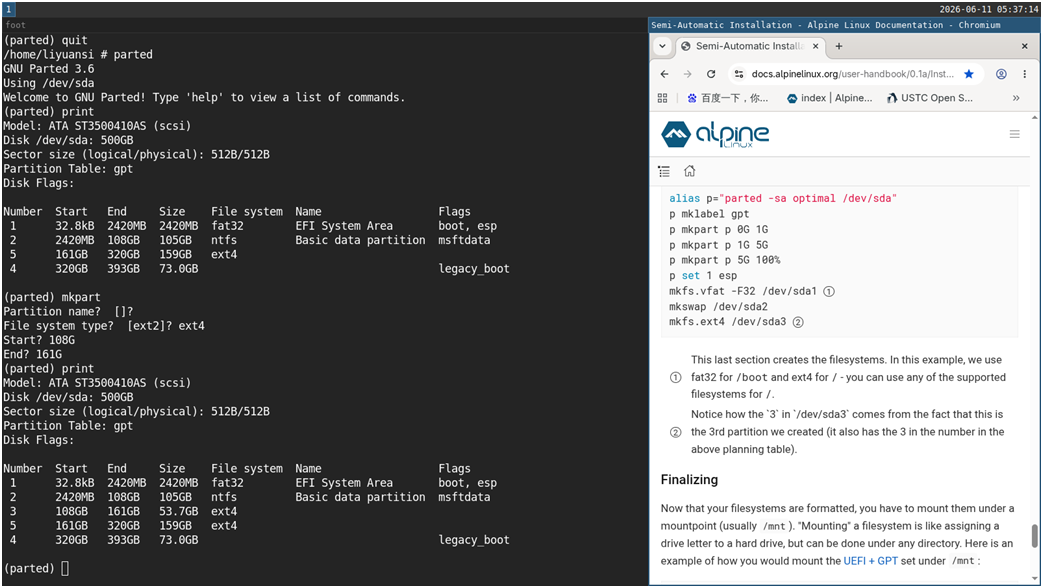1043x588 pixels.
Task: Open the Chromium profile icon
Action: tap(1000, 74)
